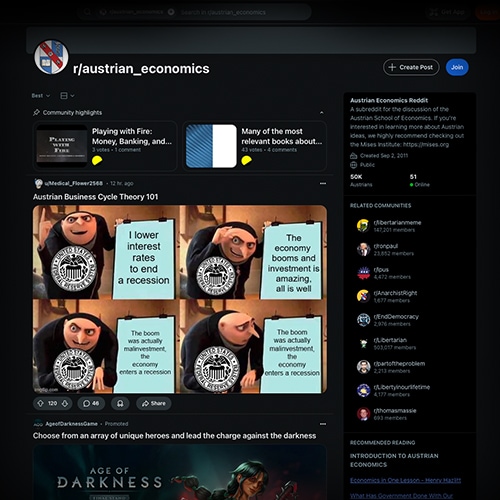Open the promoted post title about unique heroes
The image size is (500, 500).
tap(174, 436)
